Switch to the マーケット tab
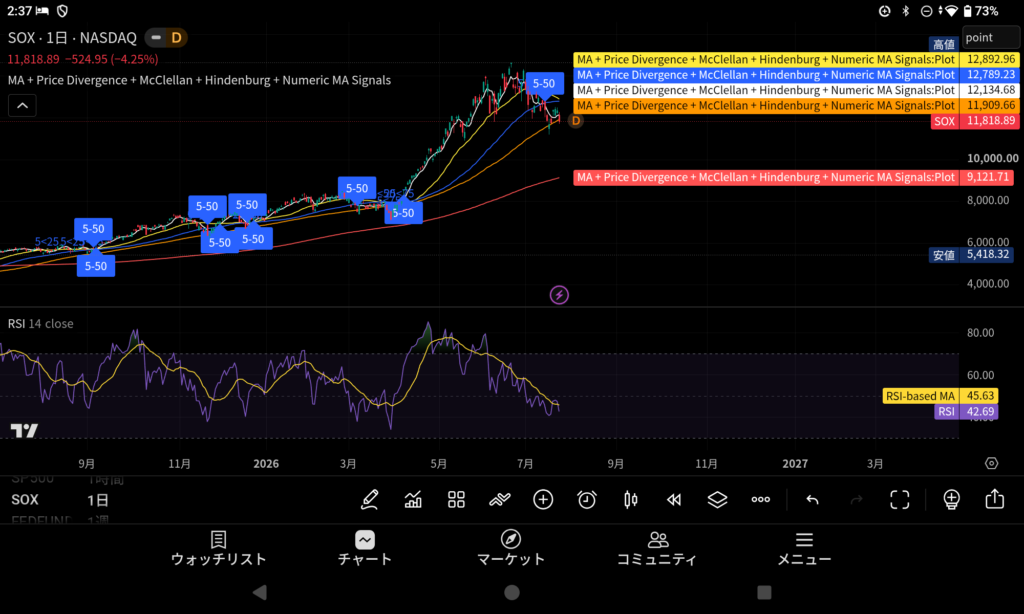This screenshot has width=1024, height=614. coord(511,549)
